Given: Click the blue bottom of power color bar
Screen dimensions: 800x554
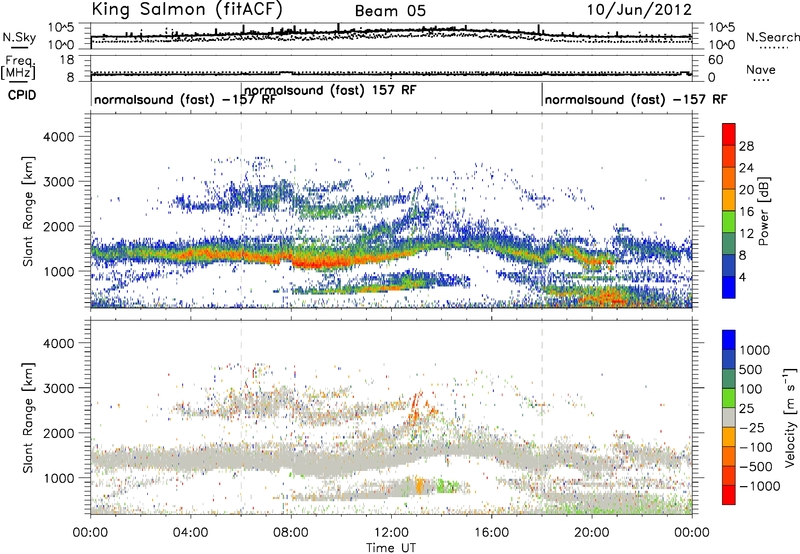Looking at the screenshot, I should [729, 287].
